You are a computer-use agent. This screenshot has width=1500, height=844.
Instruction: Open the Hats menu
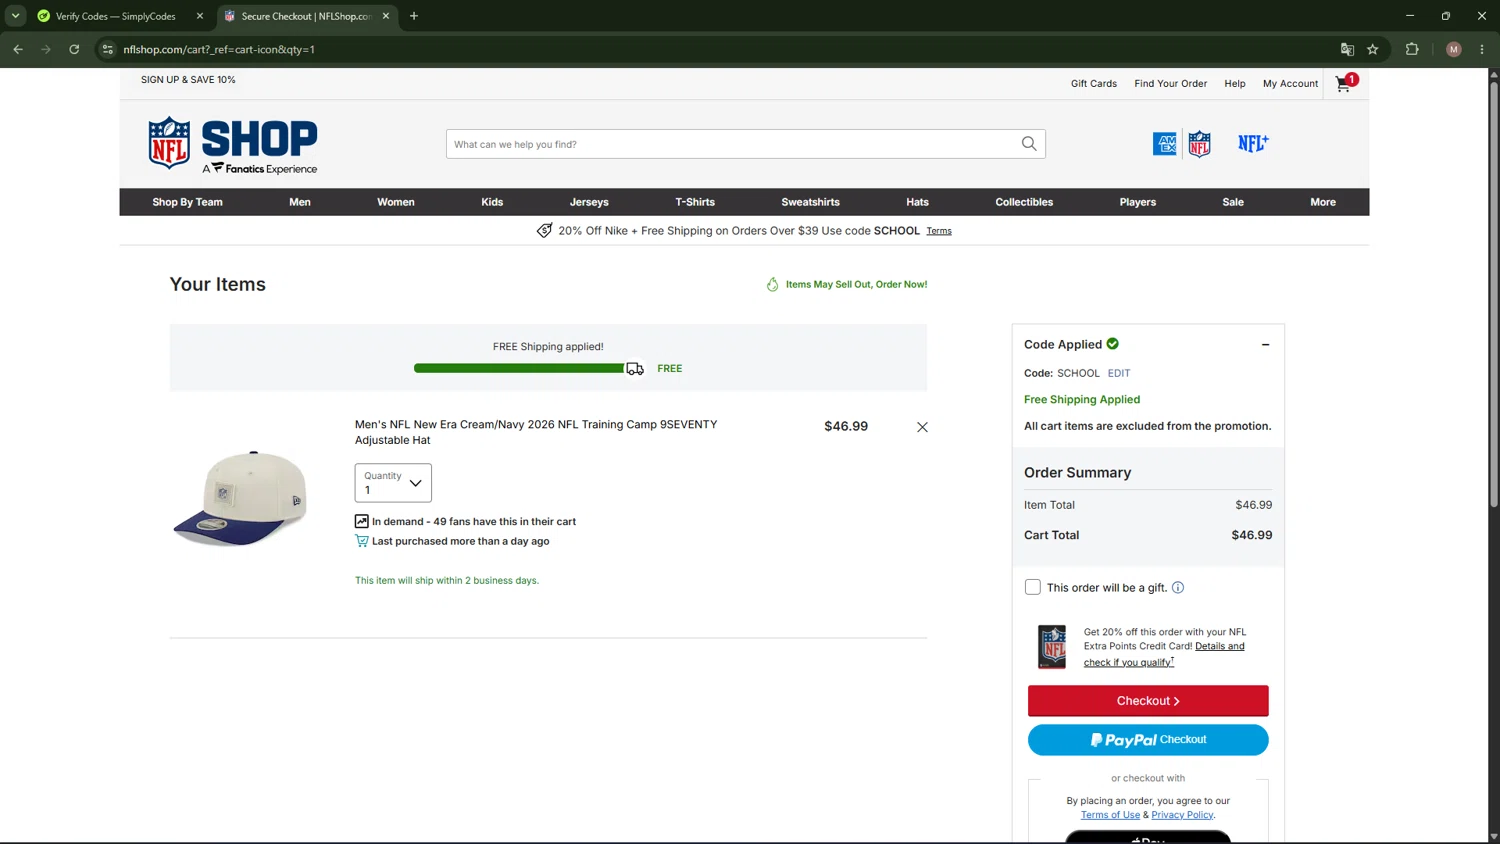click(x=917, y=202)
